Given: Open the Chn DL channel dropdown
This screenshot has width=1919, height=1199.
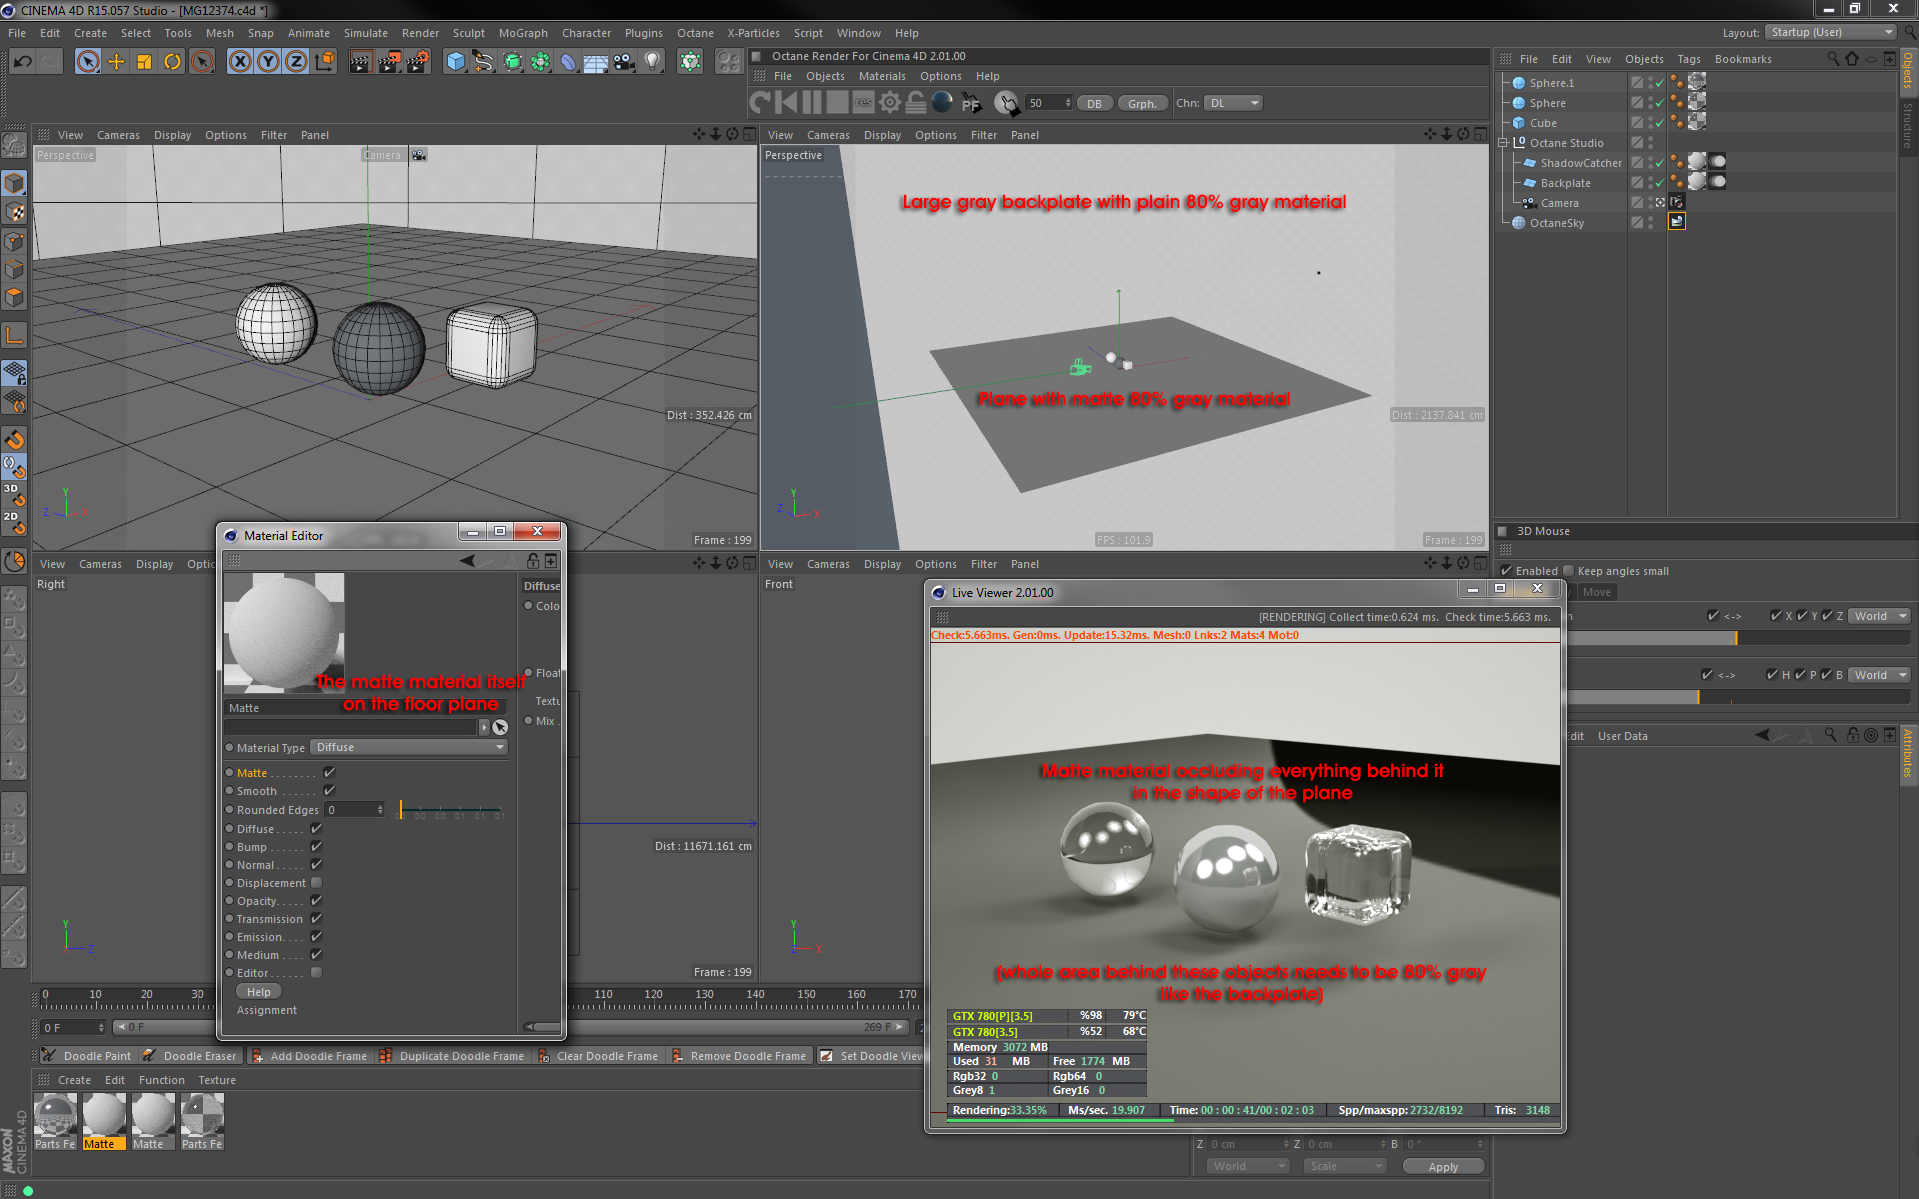Looking at the screenshot, I should pyautogui.click(x=1233, y=103).
